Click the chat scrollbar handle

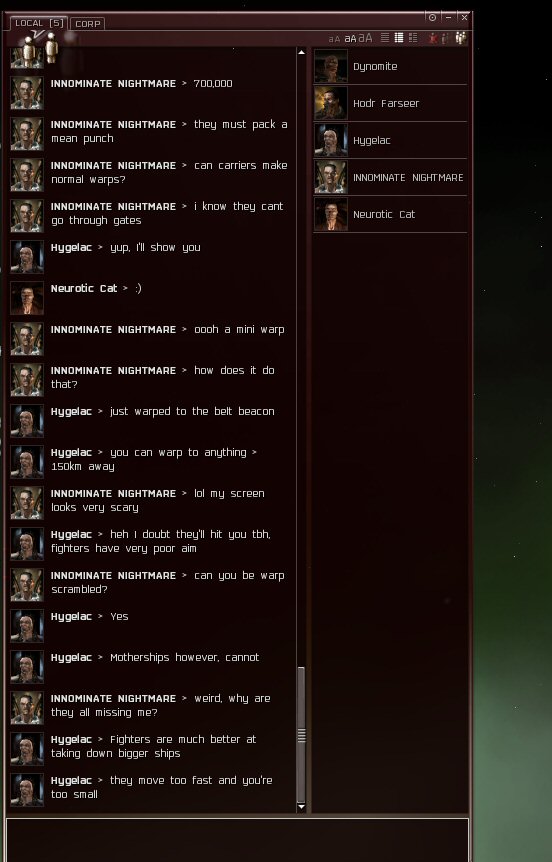[x=301, y=735]
